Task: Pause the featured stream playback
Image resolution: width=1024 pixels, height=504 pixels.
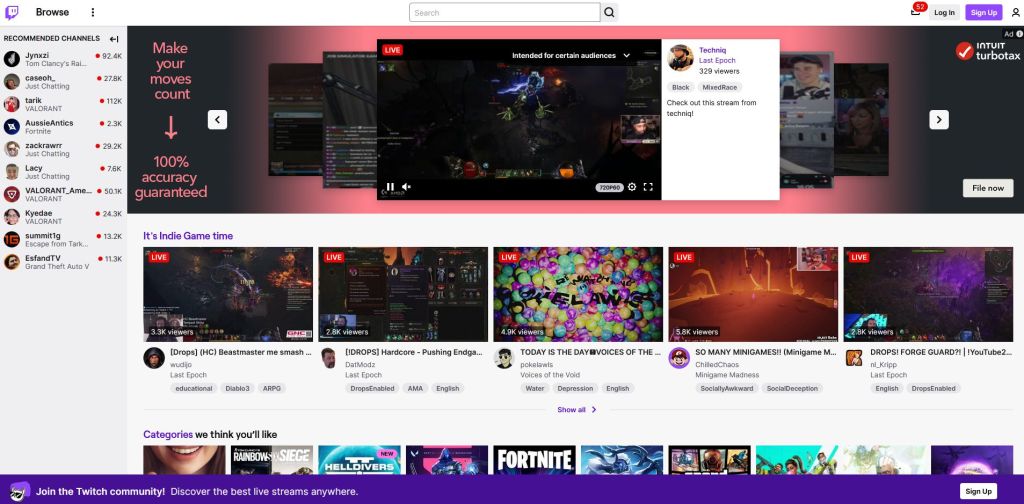Action: pos(390,187)
